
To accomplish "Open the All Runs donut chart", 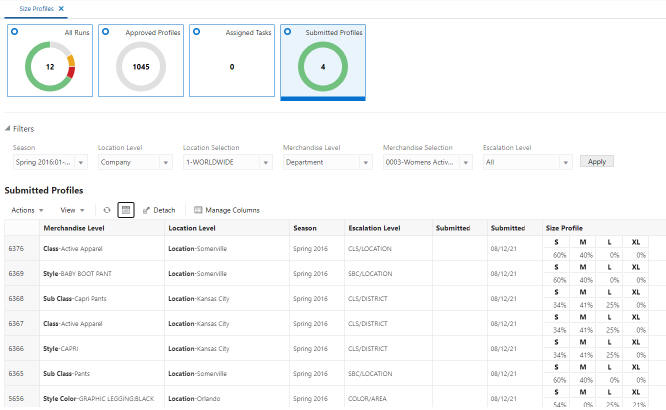I will coord(50,66).
